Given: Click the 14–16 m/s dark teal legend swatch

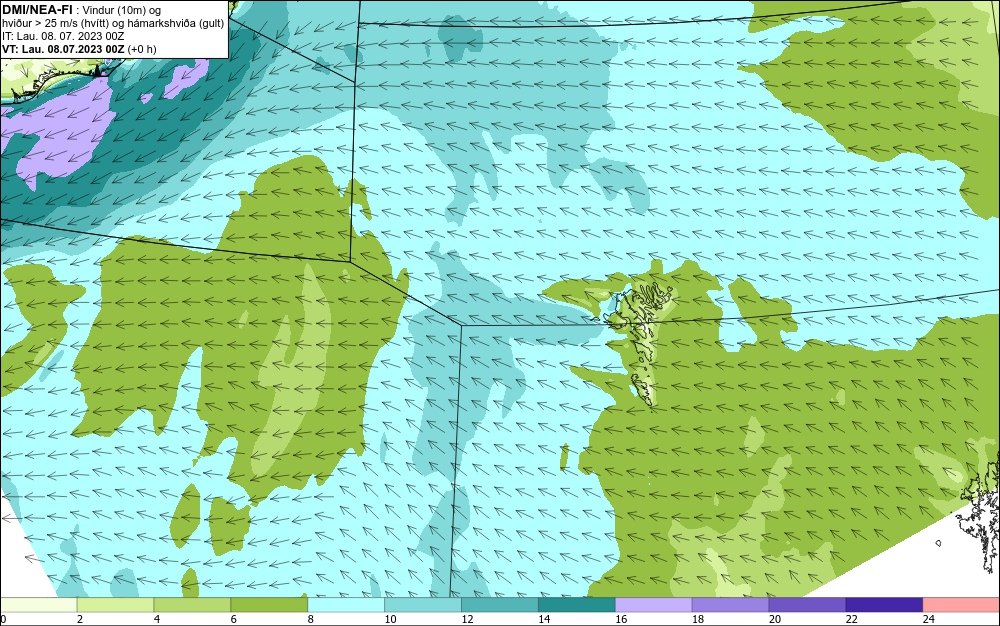Looking at the screenshot, I should [577, 605].
